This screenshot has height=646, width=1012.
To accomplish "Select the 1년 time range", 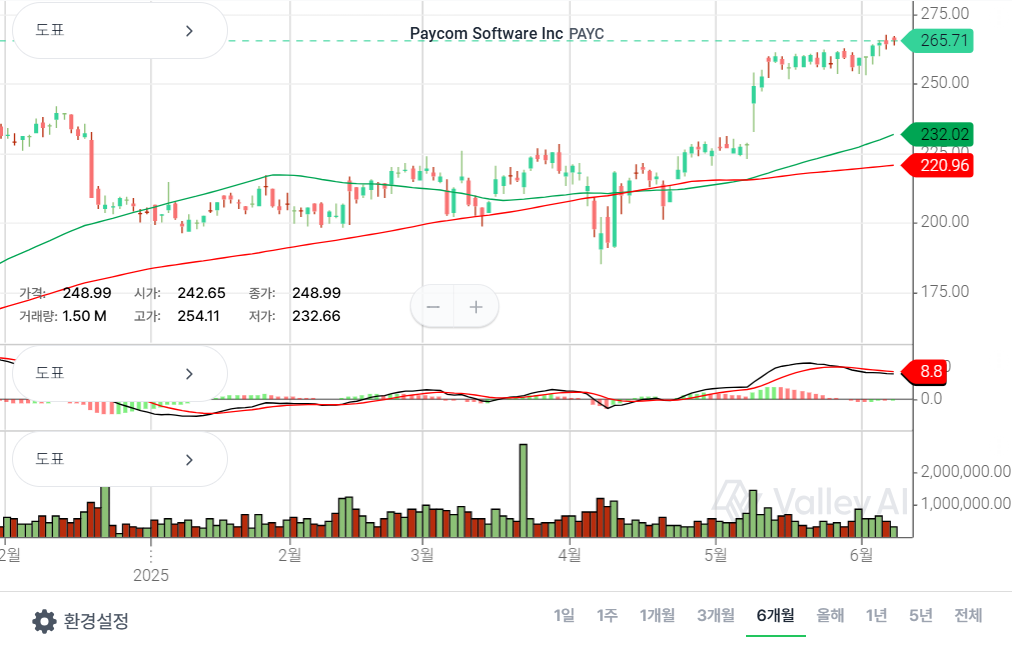I will [x=876, y=615].
